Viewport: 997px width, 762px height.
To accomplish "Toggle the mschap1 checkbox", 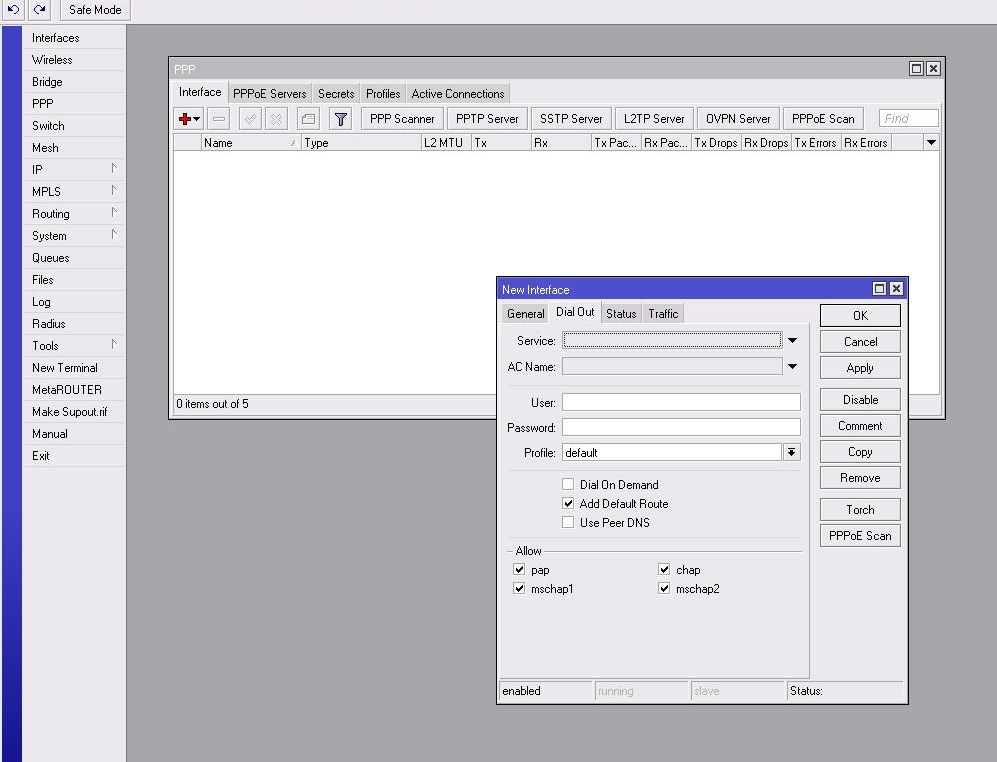I will pyautogui.click(x=519, y=588).
